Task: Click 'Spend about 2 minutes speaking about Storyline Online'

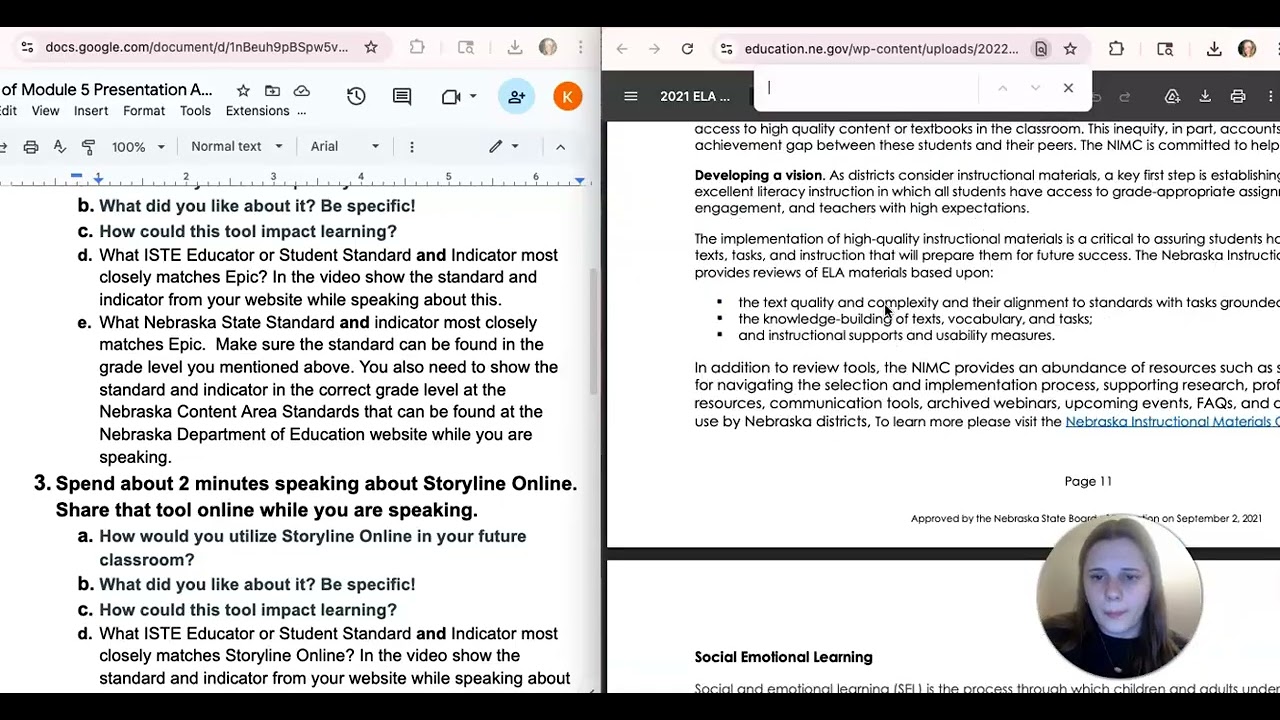Action: click(316, 484)
